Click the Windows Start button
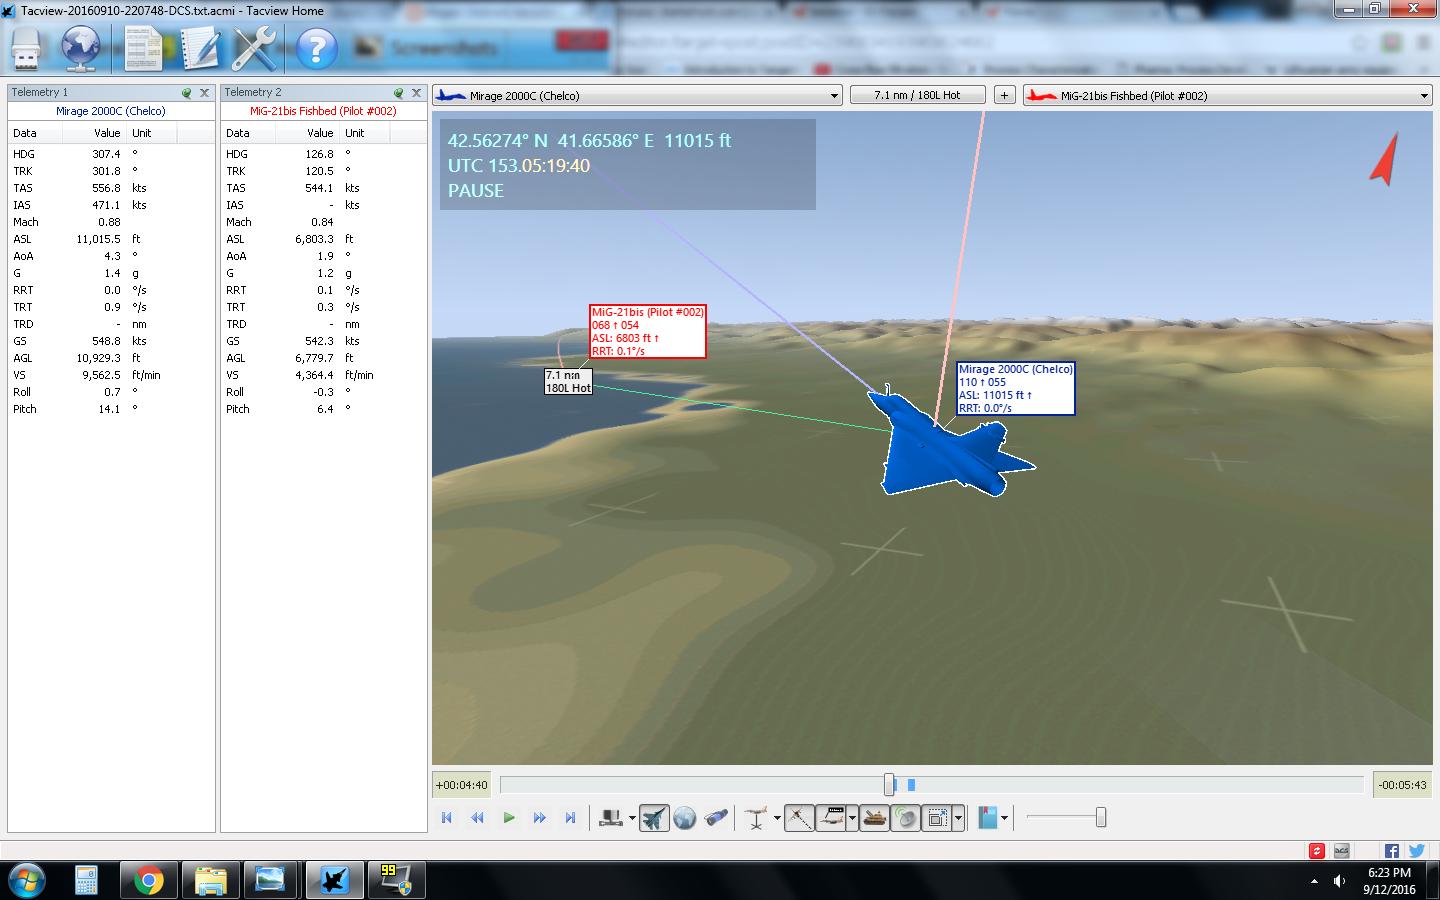This screenshot has width=1440, height=900. click(x=26, y=879)
